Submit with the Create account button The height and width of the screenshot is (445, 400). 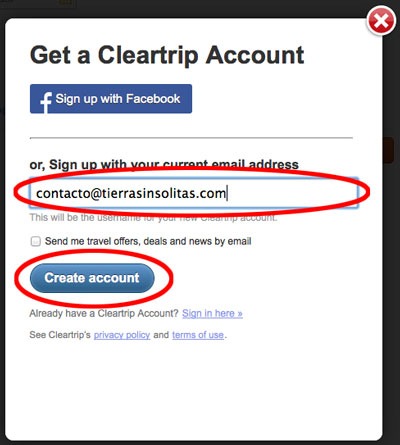point(92,278)
